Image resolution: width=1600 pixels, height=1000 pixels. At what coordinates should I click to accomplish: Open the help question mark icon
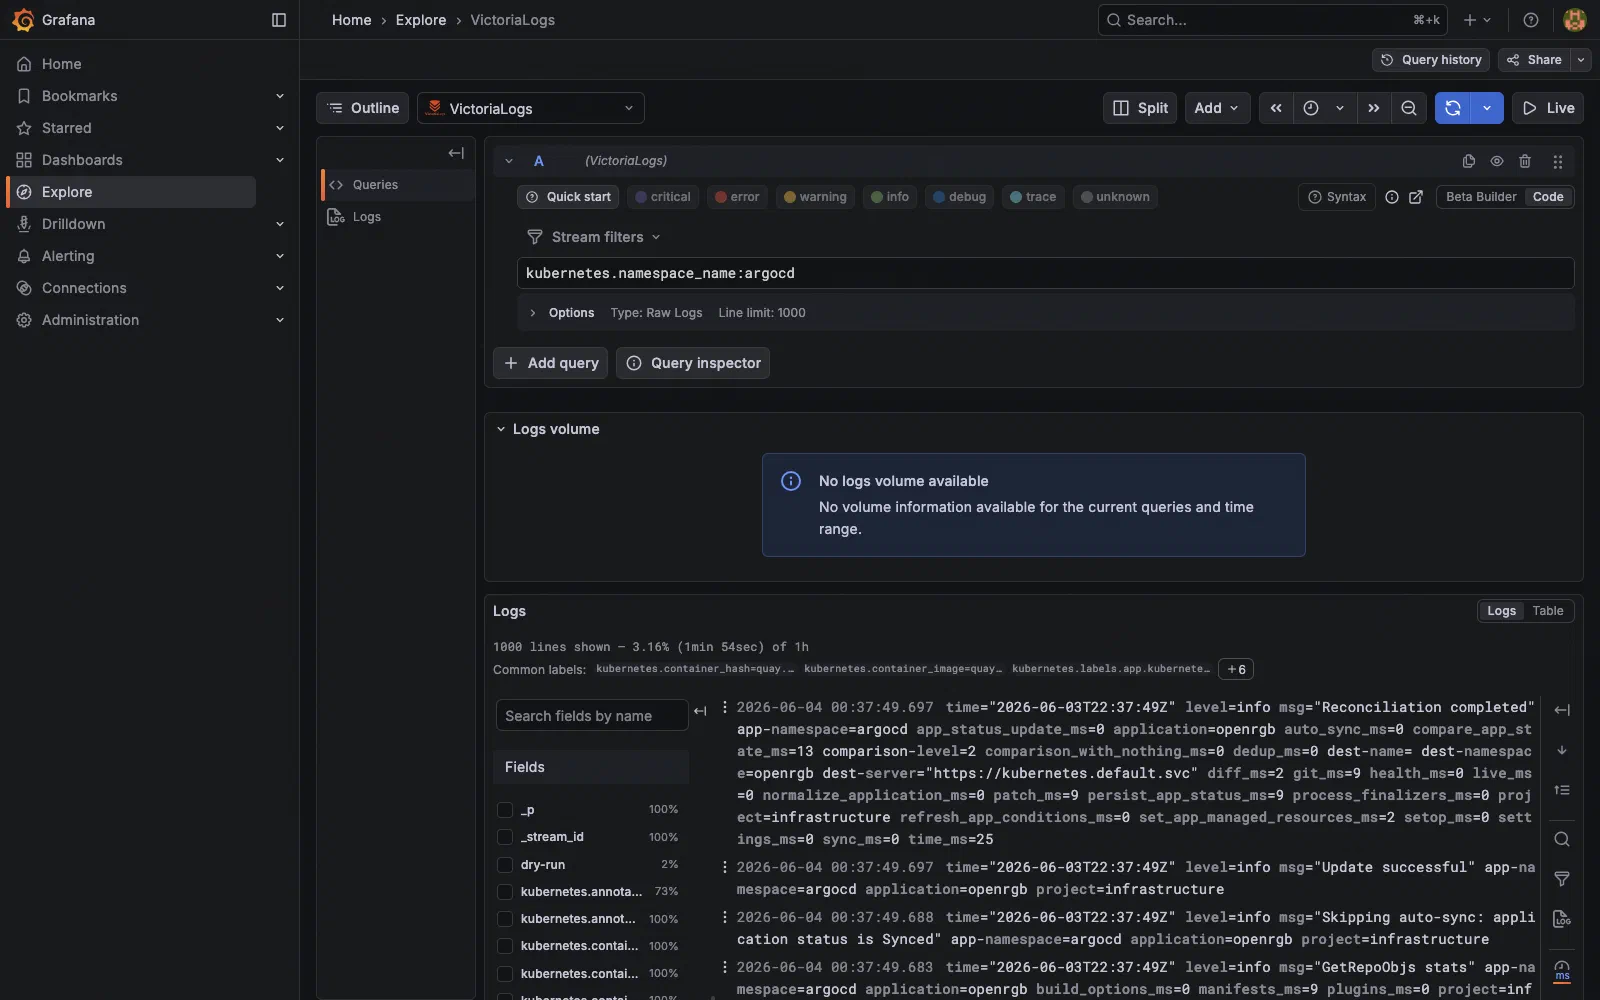1531,20
